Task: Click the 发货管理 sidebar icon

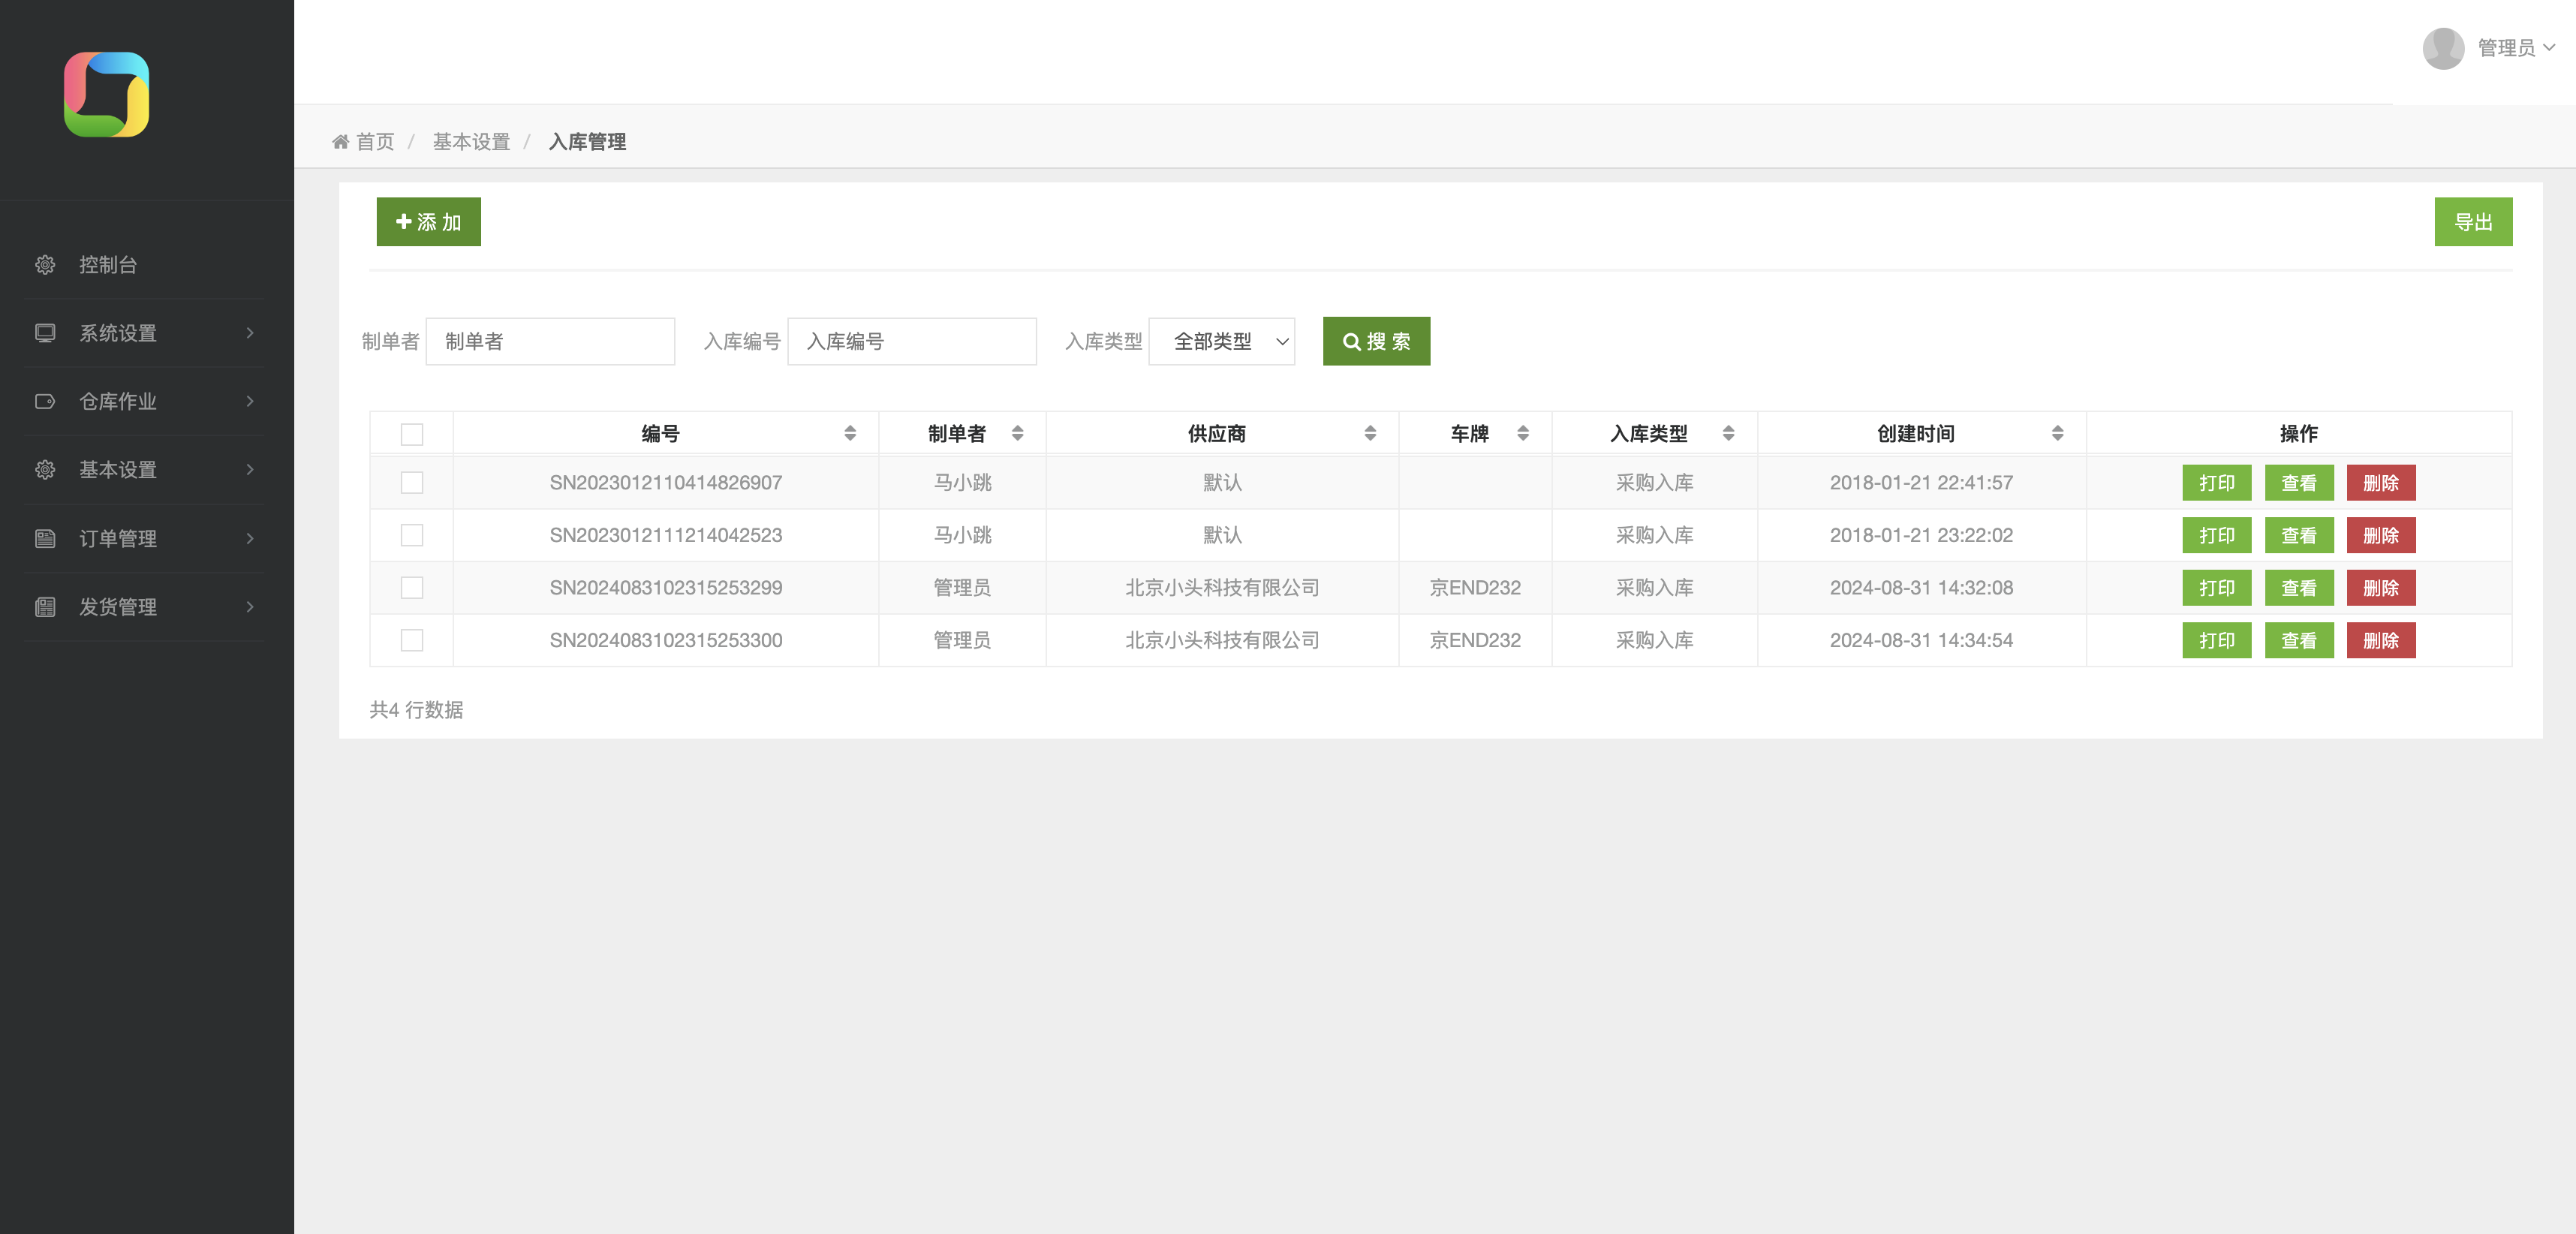Action: point(45,606)
